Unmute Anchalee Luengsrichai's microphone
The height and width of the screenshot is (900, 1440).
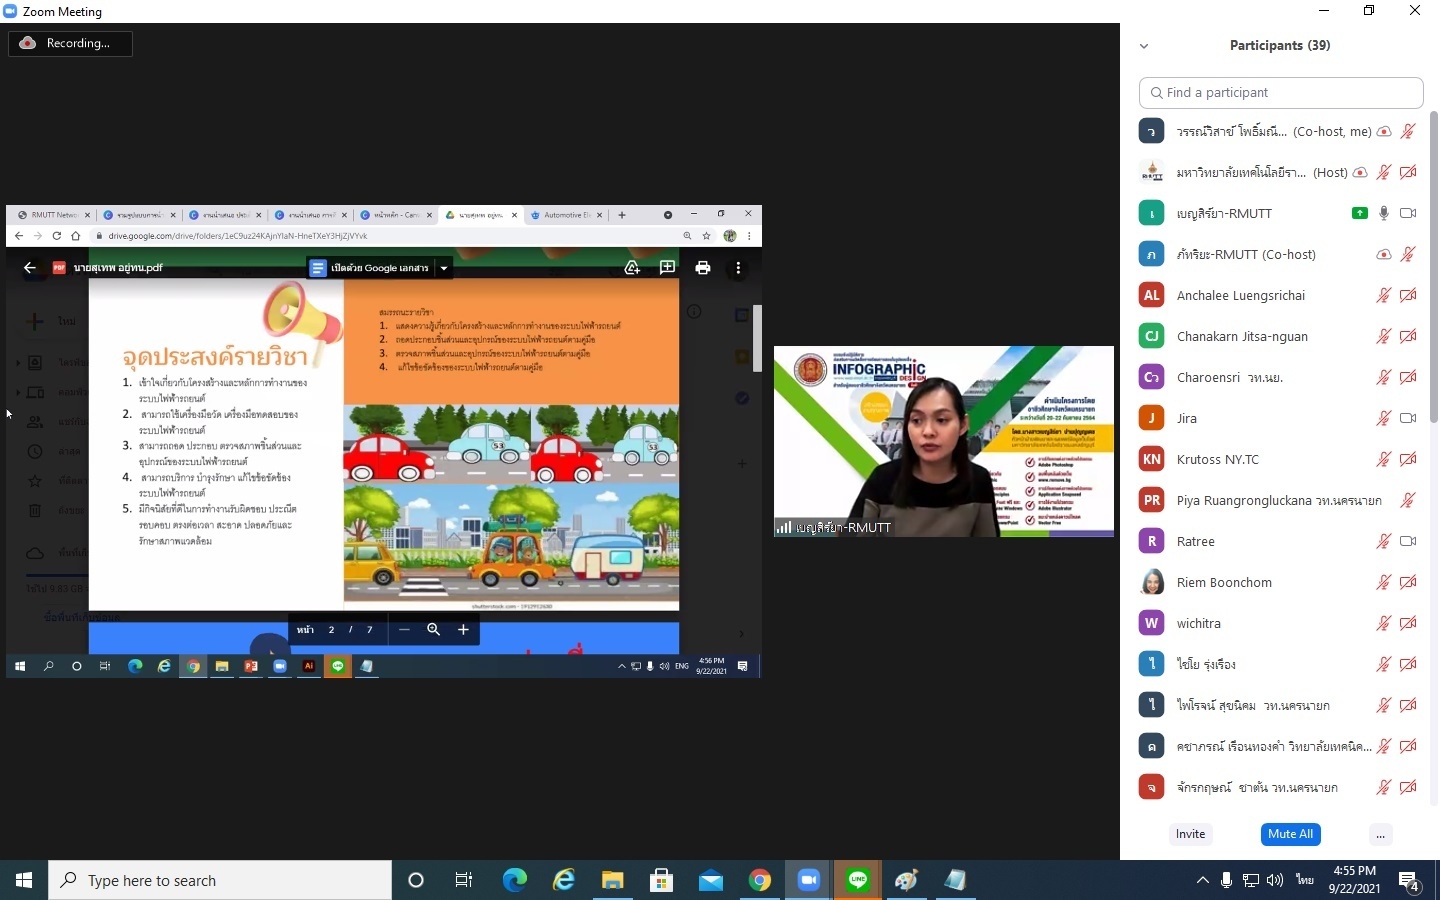[1384, 295]
